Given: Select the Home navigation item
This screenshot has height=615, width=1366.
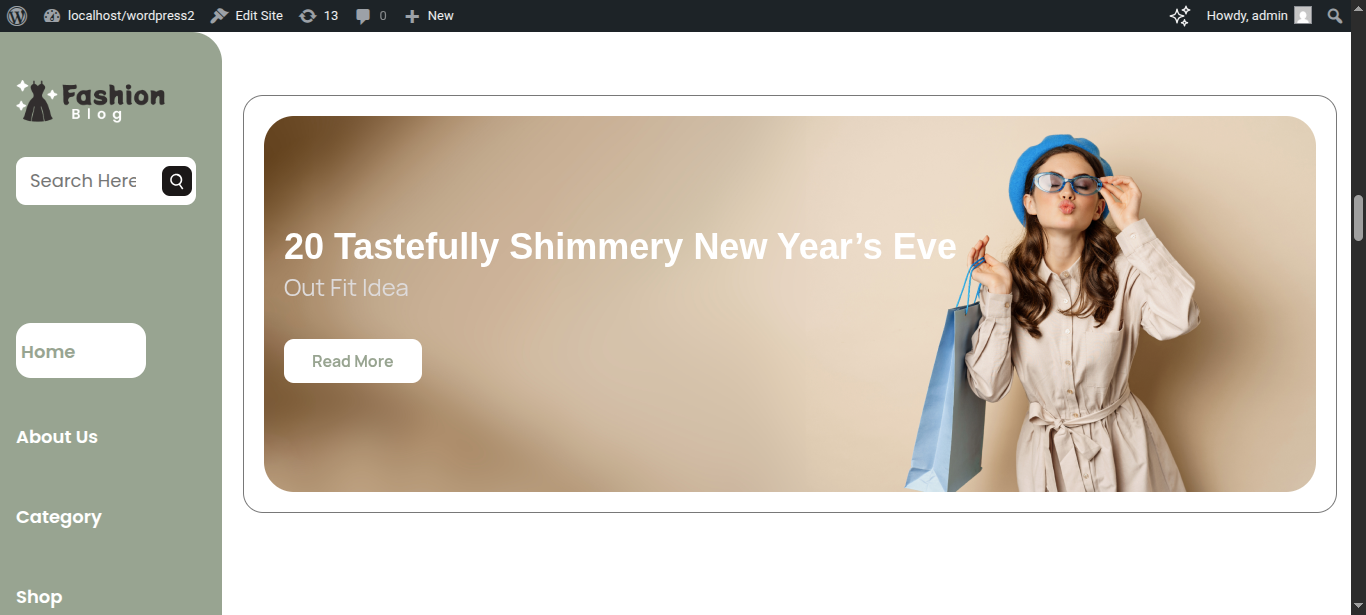Looking at the screenshot, I should (x=81, y=351).
